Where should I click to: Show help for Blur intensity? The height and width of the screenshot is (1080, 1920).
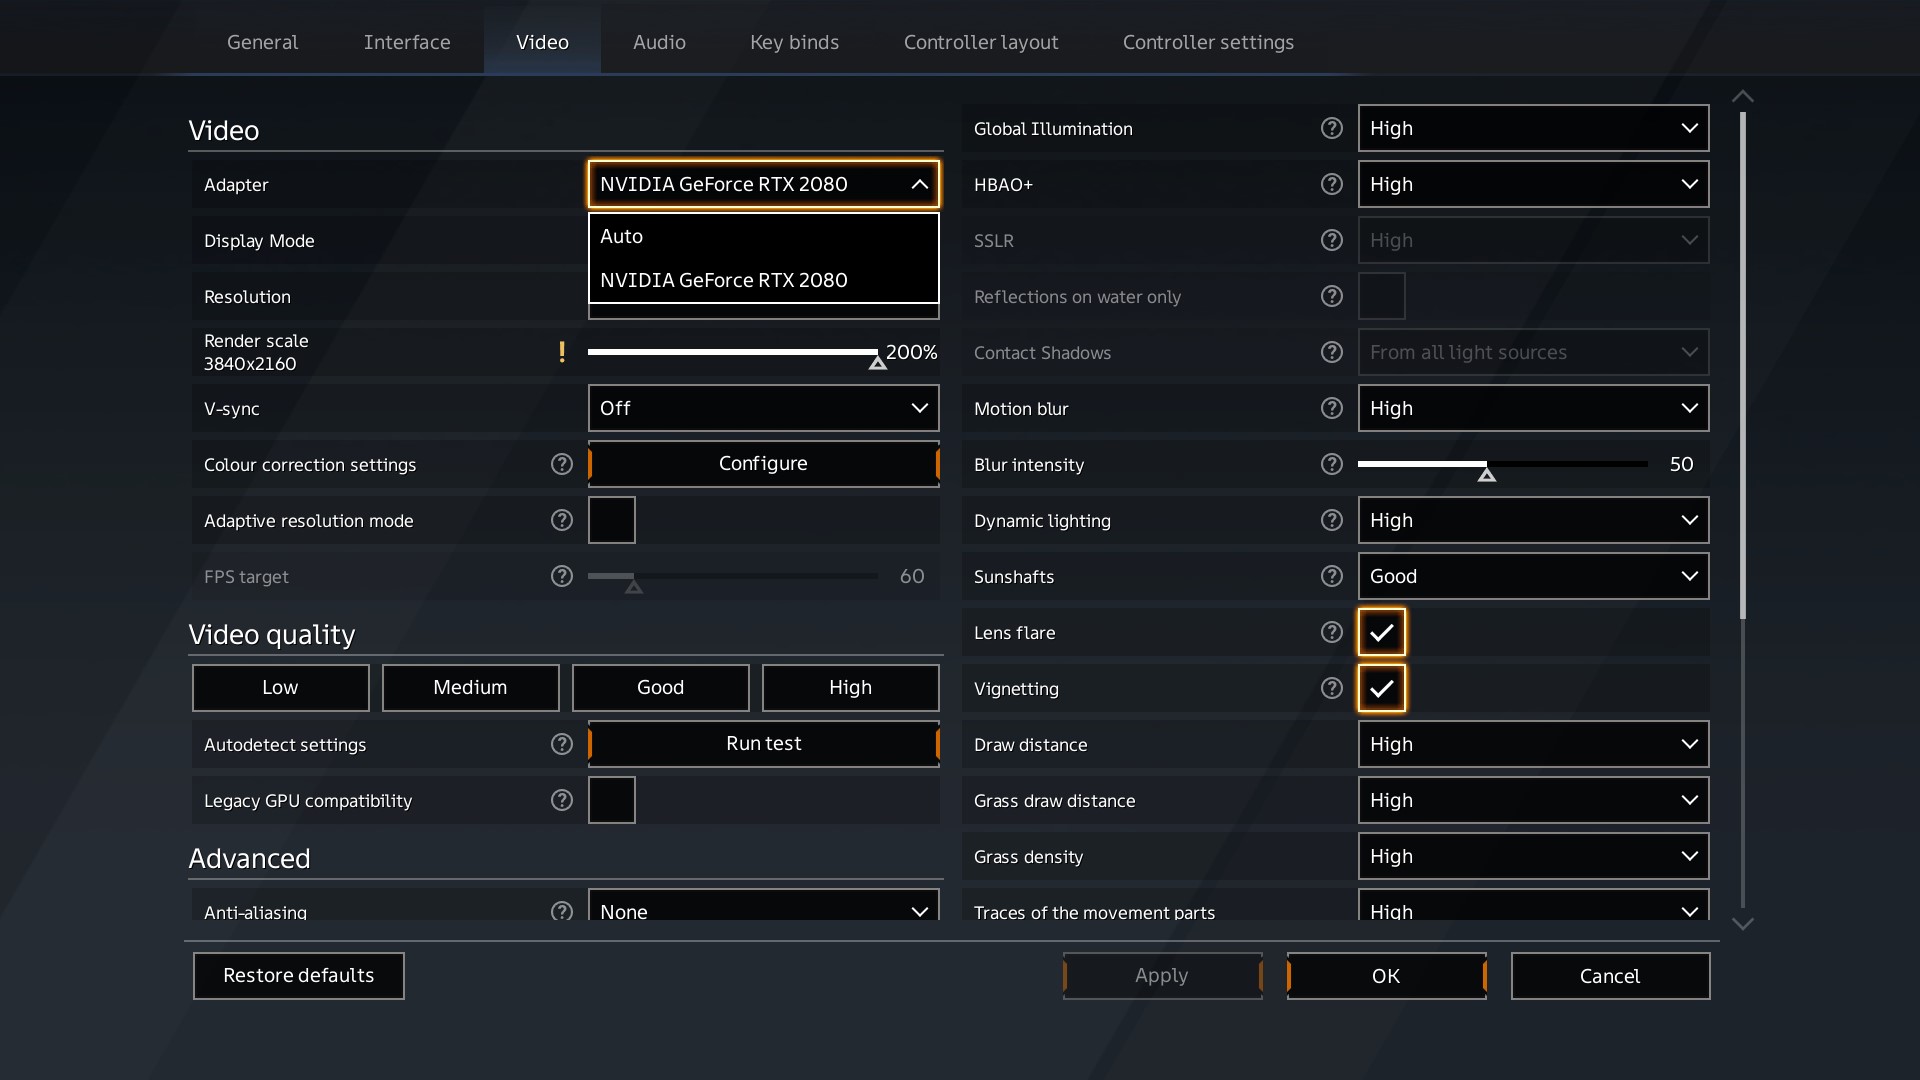(x=1331, y=464)
